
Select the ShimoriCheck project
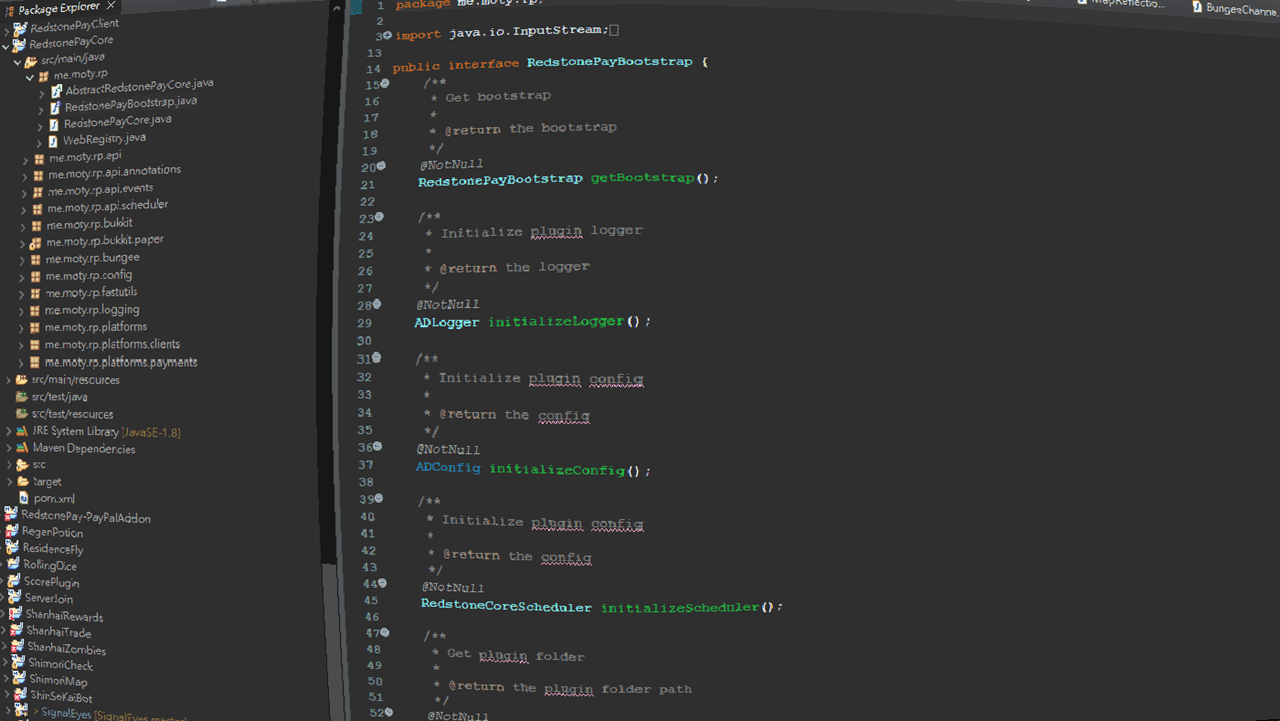pyautogui.click(x=61, y=665)
